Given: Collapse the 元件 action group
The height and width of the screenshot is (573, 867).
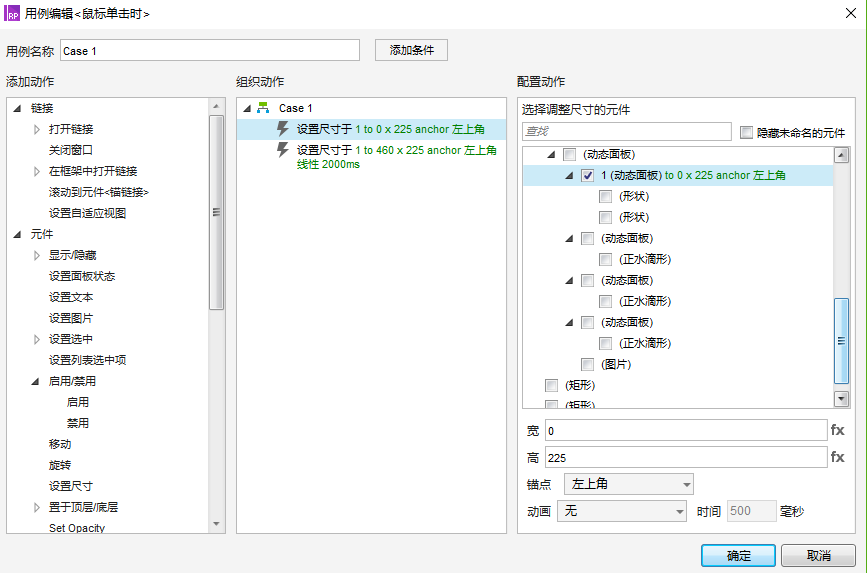Looking at the screenshot, I should pyautogui.click(x=18, y=235).
